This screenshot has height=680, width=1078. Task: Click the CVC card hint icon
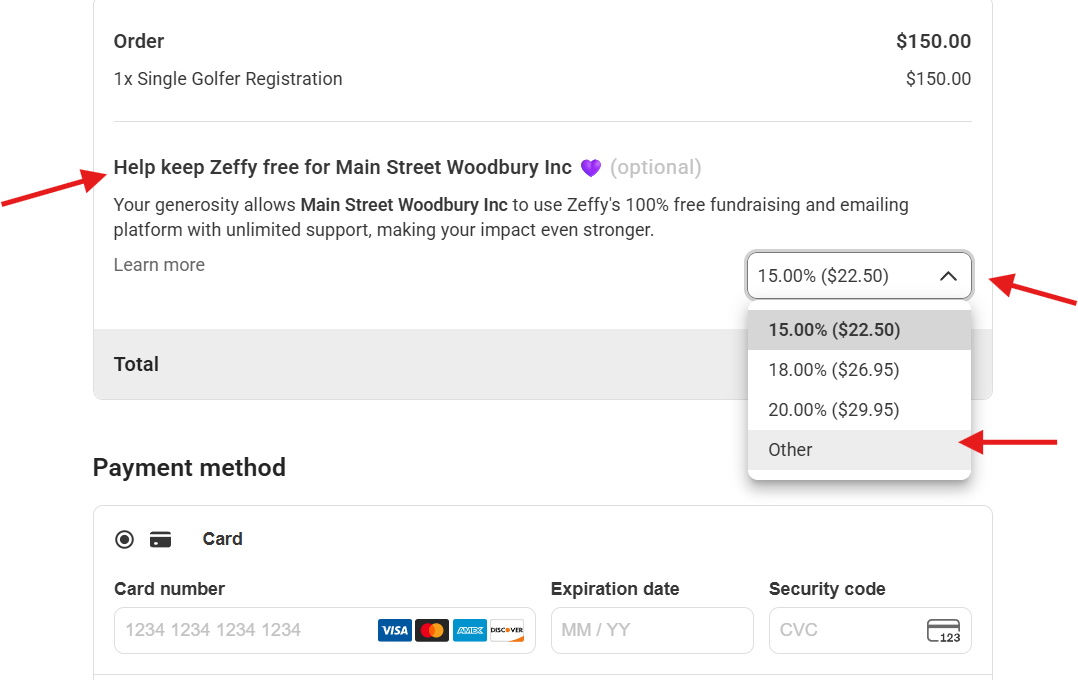click(943, 630)
